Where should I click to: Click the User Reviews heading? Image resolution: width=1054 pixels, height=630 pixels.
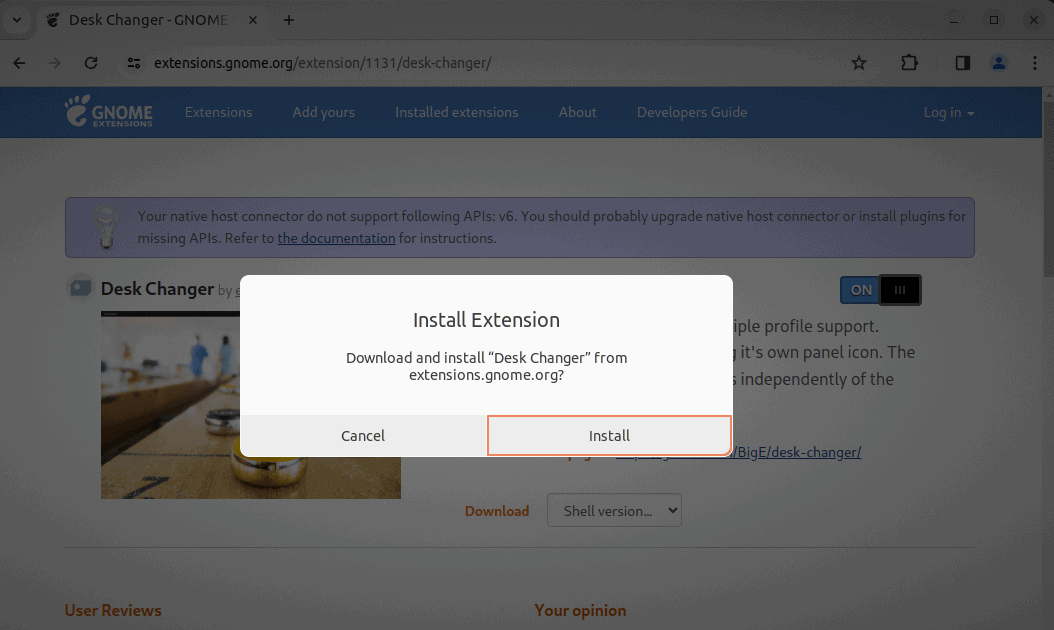click(113, 611)
